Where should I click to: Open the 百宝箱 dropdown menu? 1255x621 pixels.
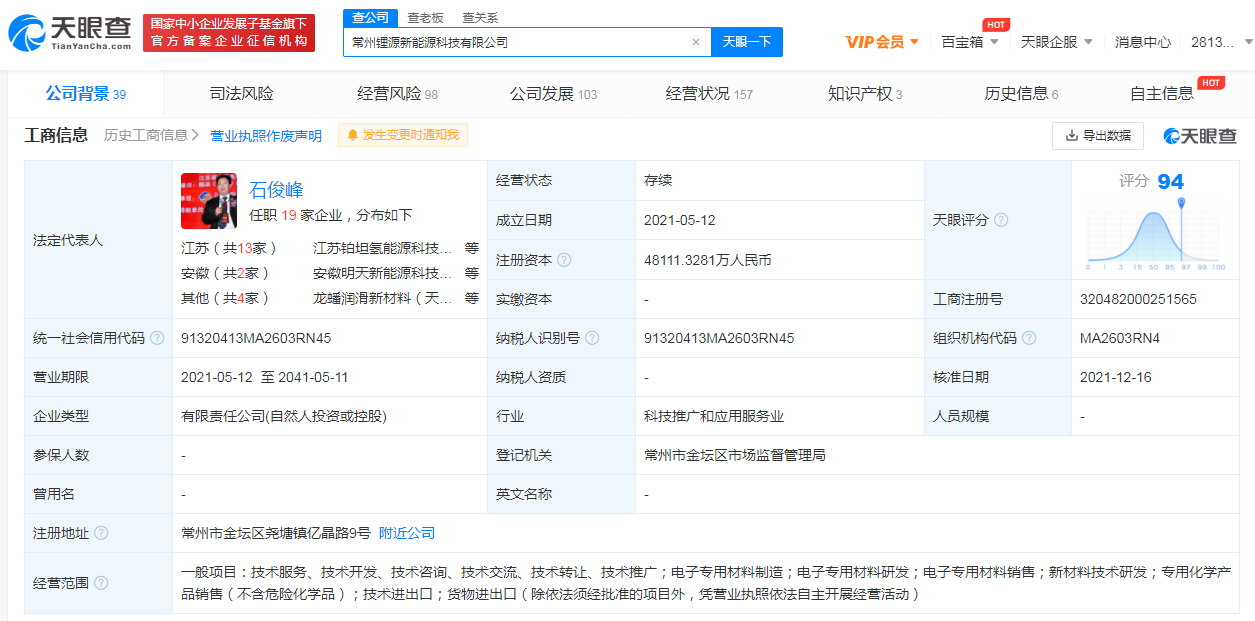[969, 42]
